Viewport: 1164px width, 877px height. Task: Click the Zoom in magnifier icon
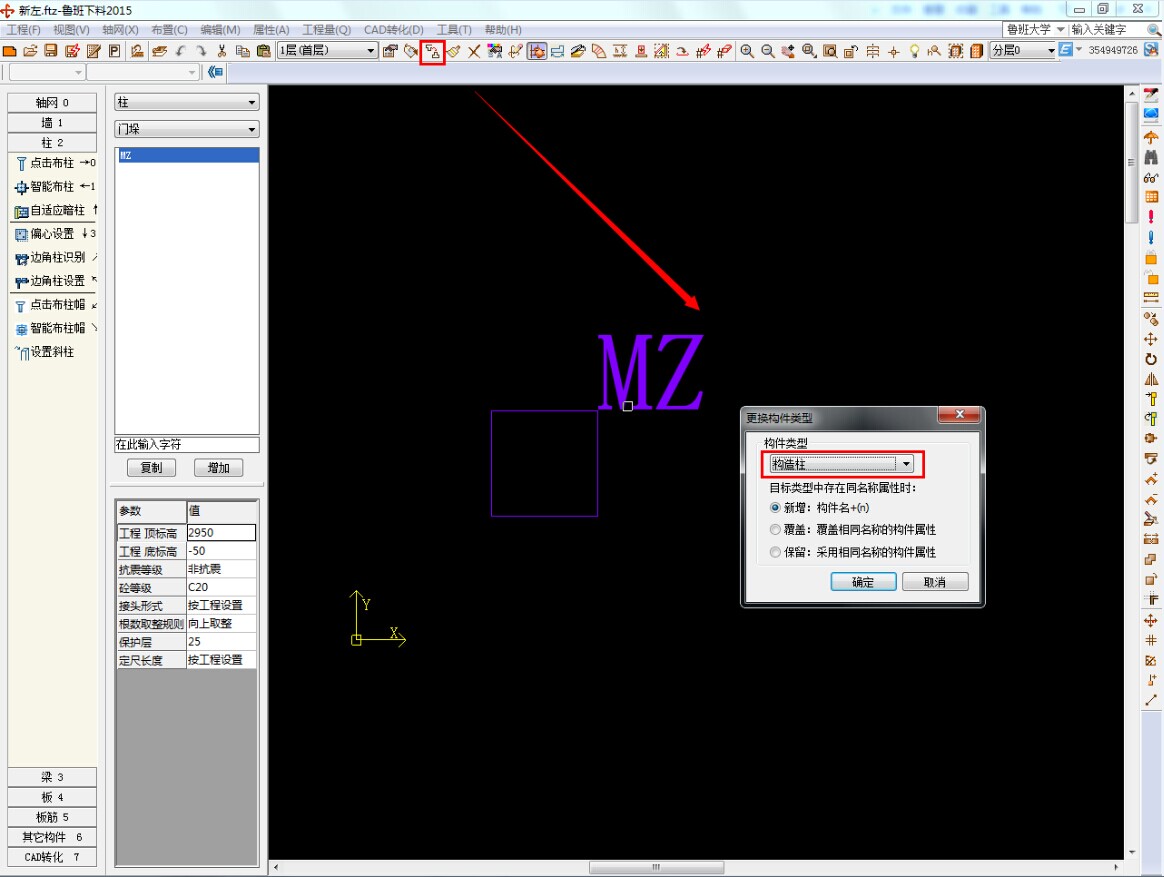(x=747, y=51)
